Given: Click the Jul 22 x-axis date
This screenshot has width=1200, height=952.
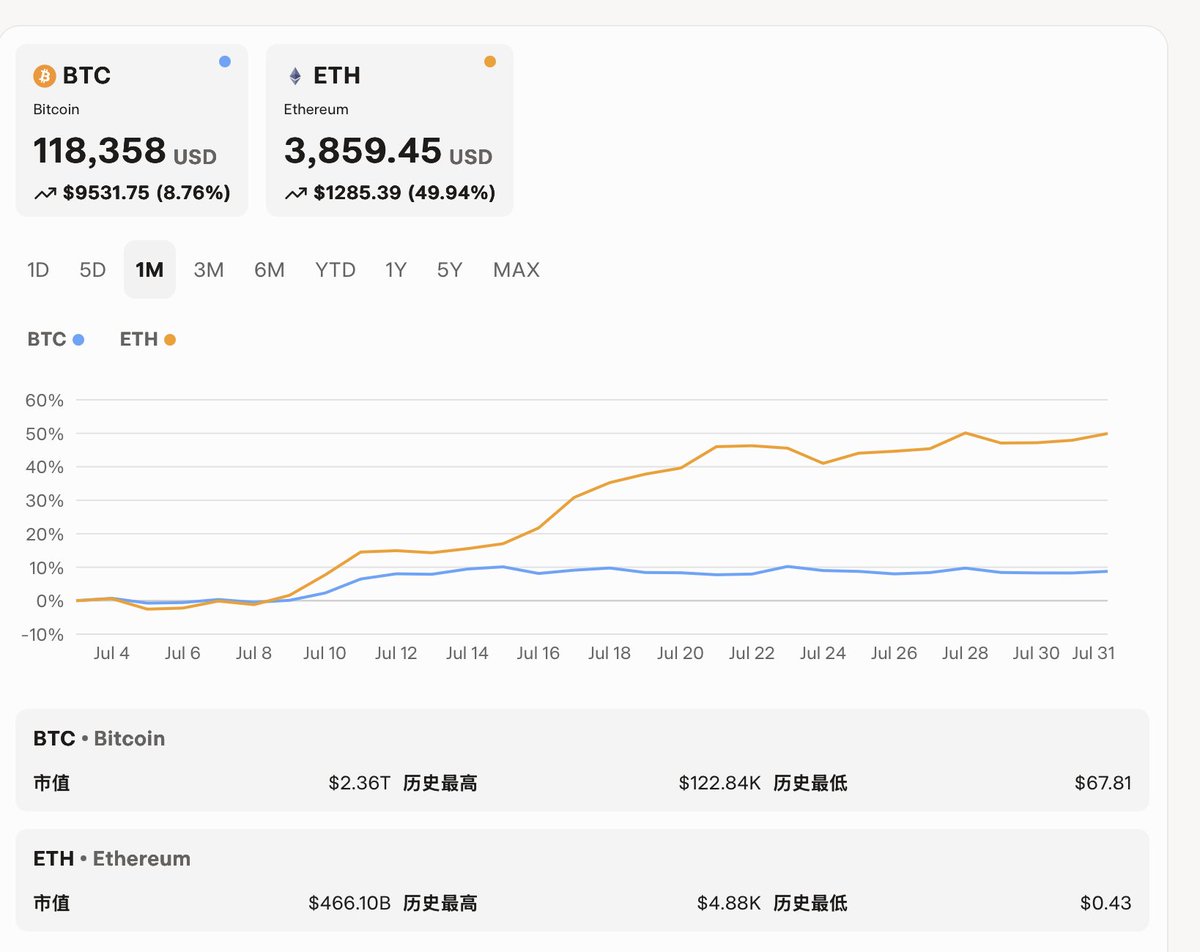Looking at the screenshot, I should tap(752, 653).
